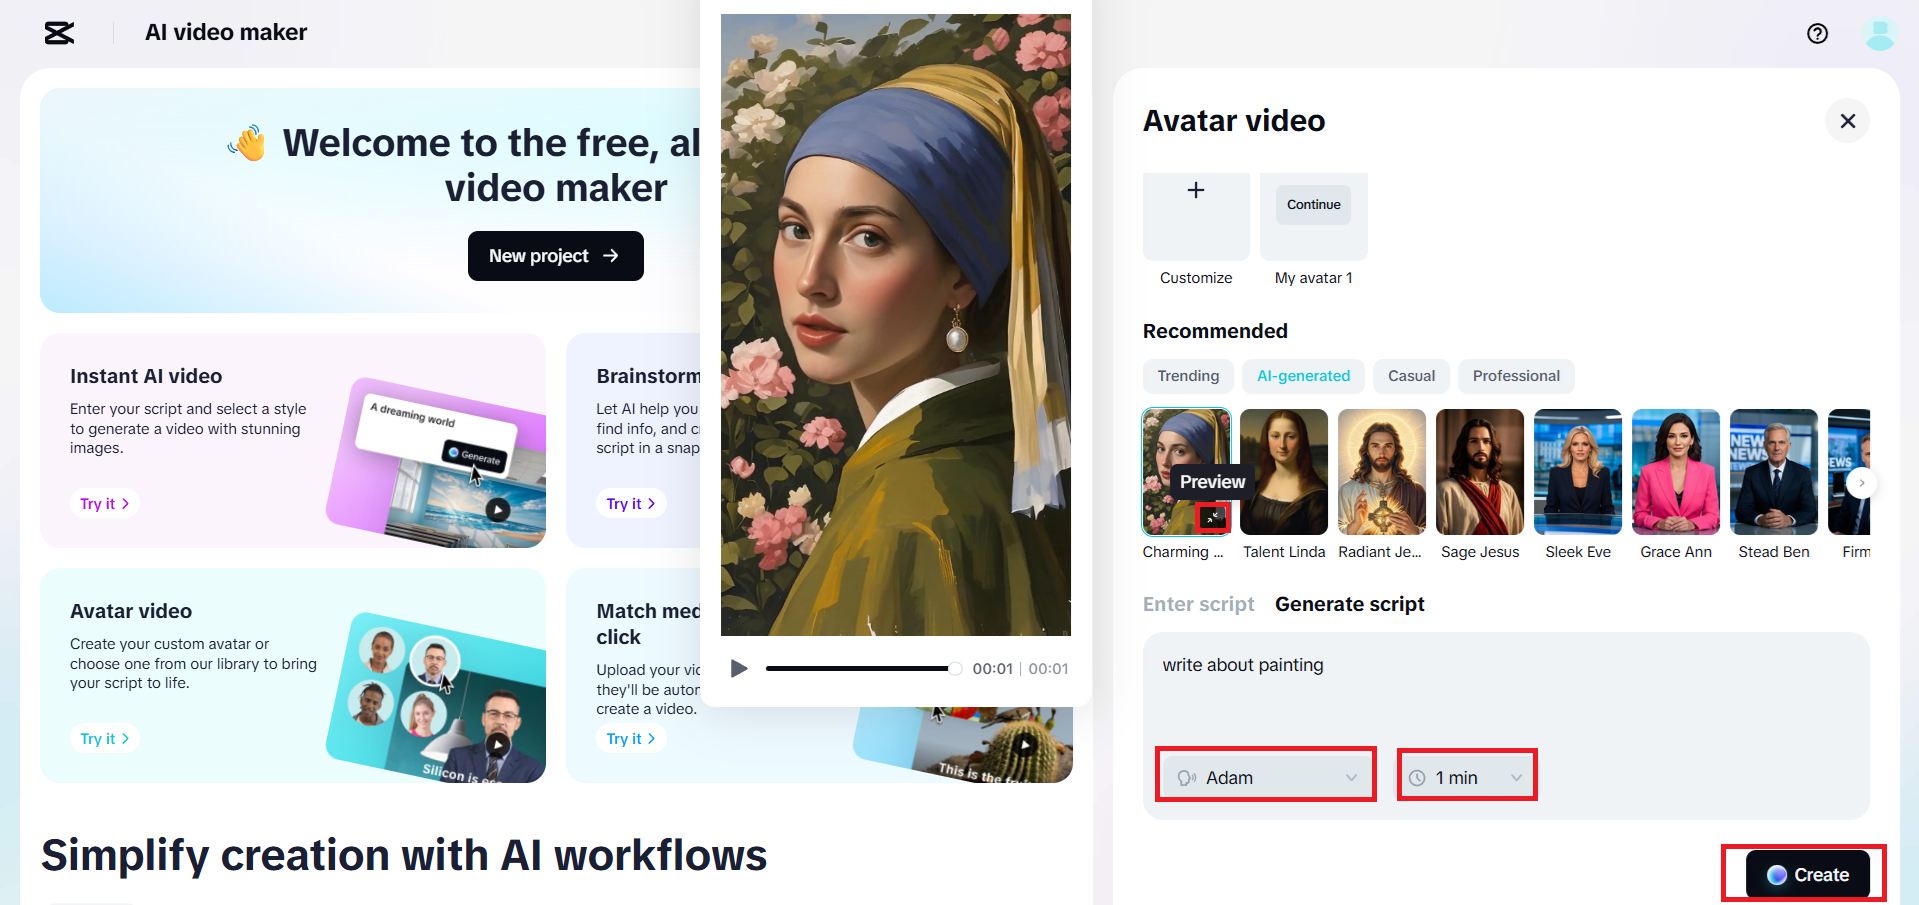Select the Generate script tab

point(1349,604)
